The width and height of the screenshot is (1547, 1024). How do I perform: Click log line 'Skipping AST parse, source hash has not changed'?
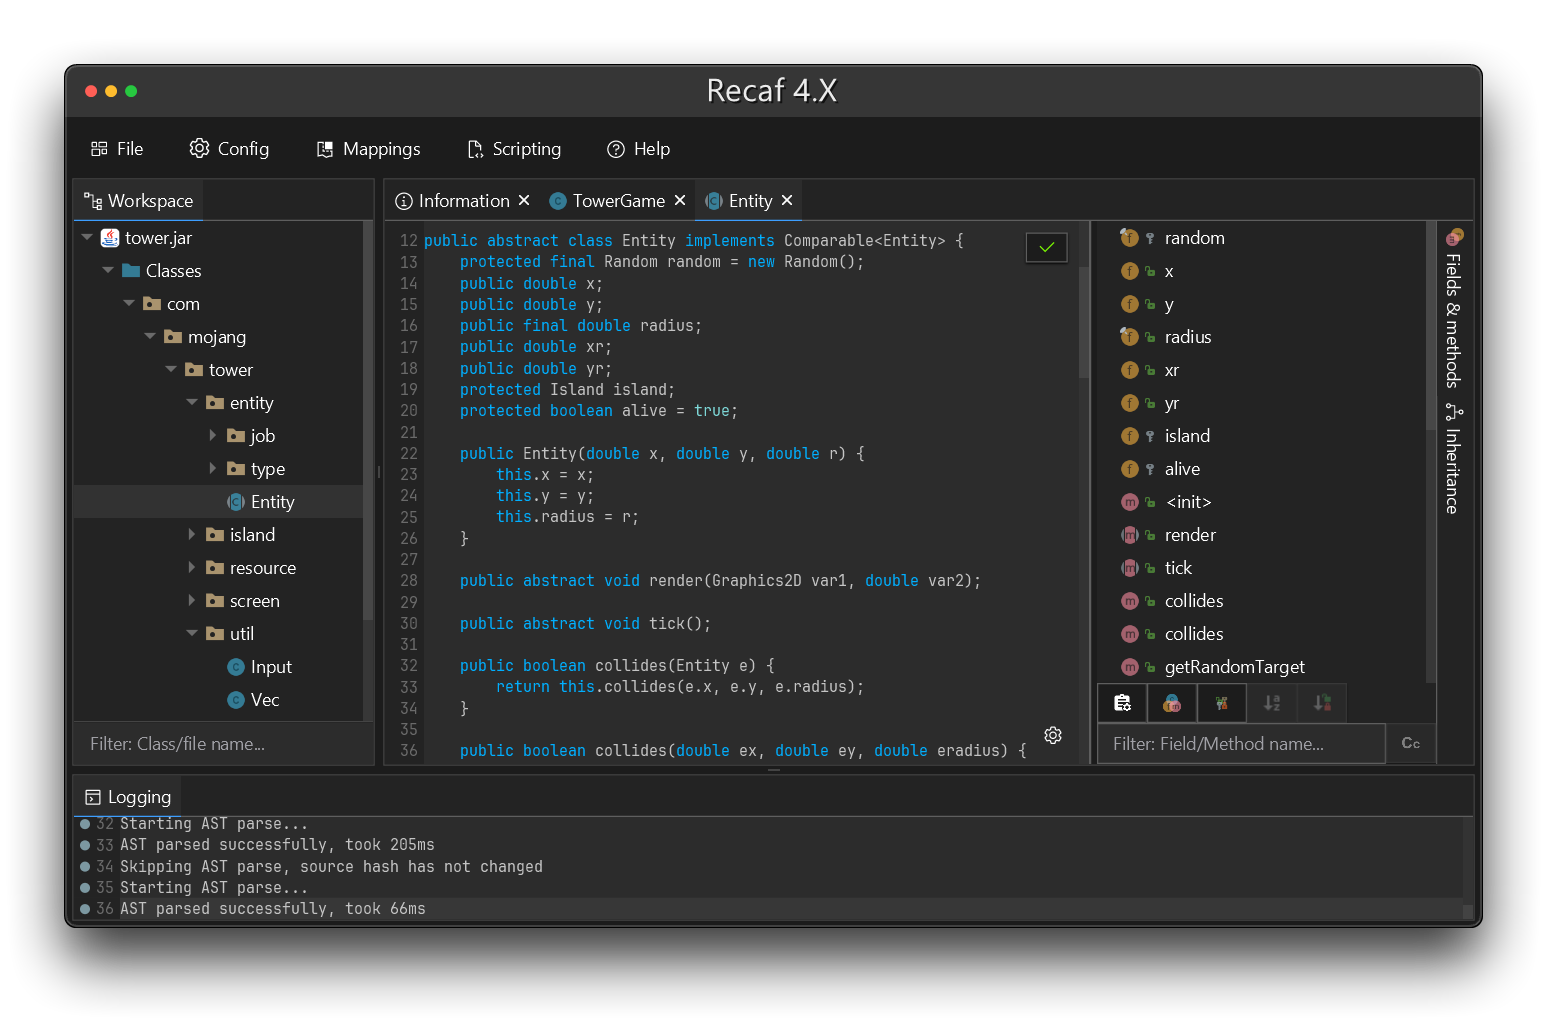[x=331, y=867]
